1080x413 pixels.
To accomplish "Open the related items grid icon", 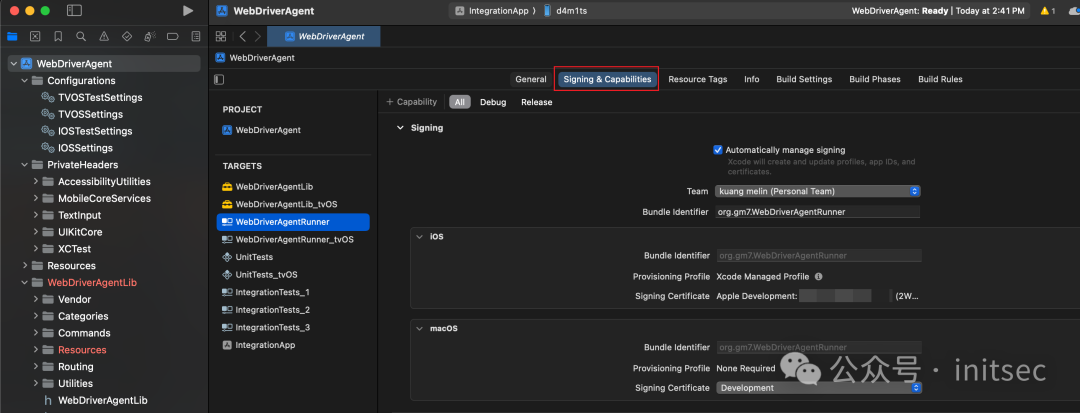I will click(x=220, y=36).
